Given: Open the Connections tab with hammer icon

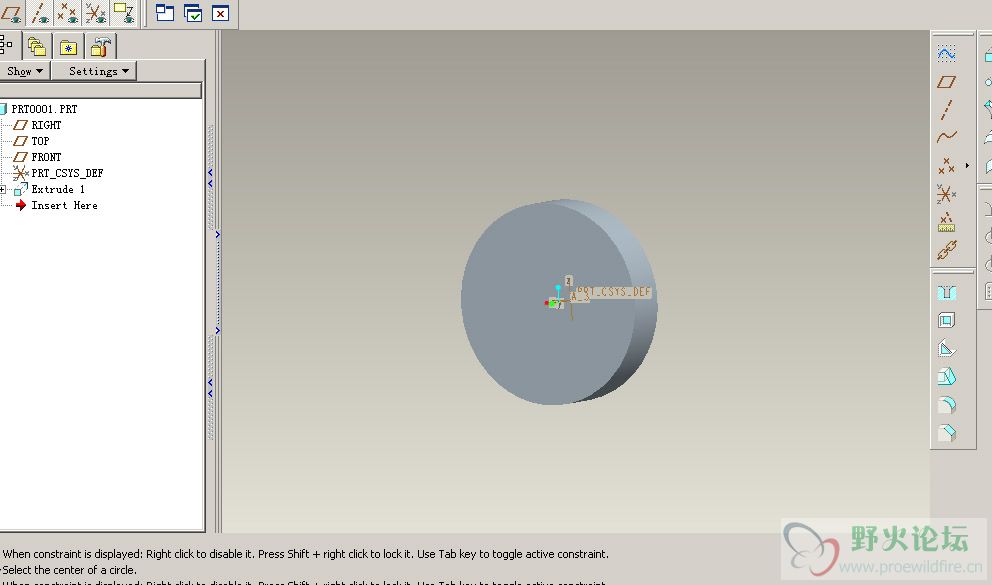Looking at the screenshot, I should pos(100,47).
